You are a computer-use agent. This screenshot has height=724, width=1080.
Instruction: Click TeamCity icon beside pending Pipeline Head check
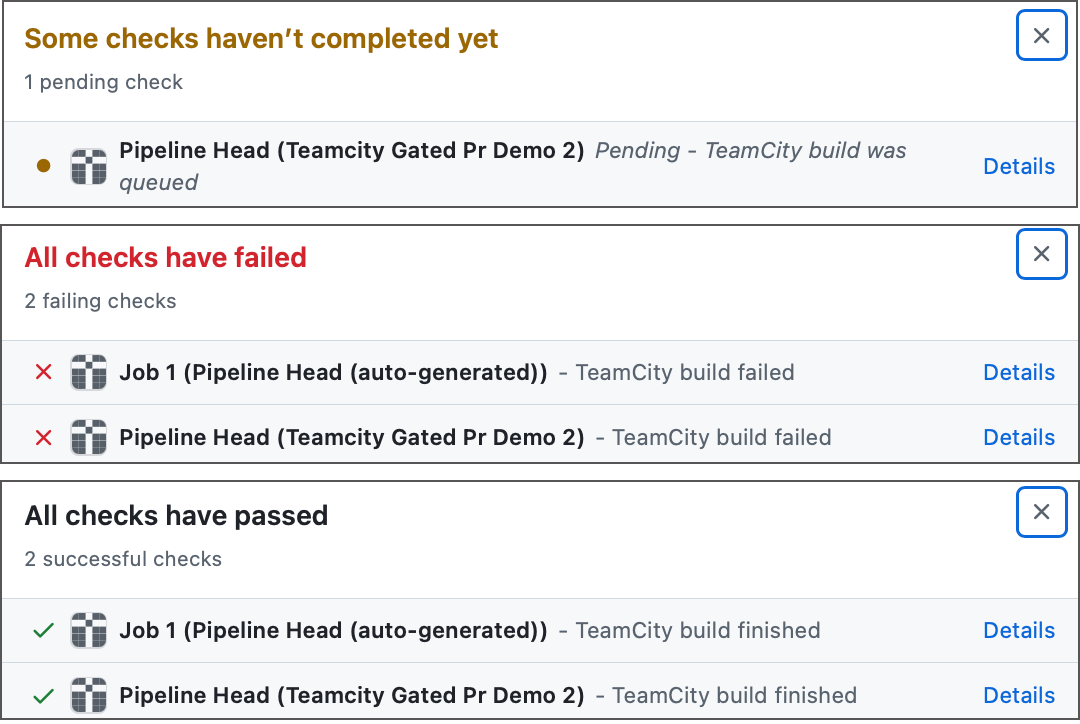coord(89,166)
